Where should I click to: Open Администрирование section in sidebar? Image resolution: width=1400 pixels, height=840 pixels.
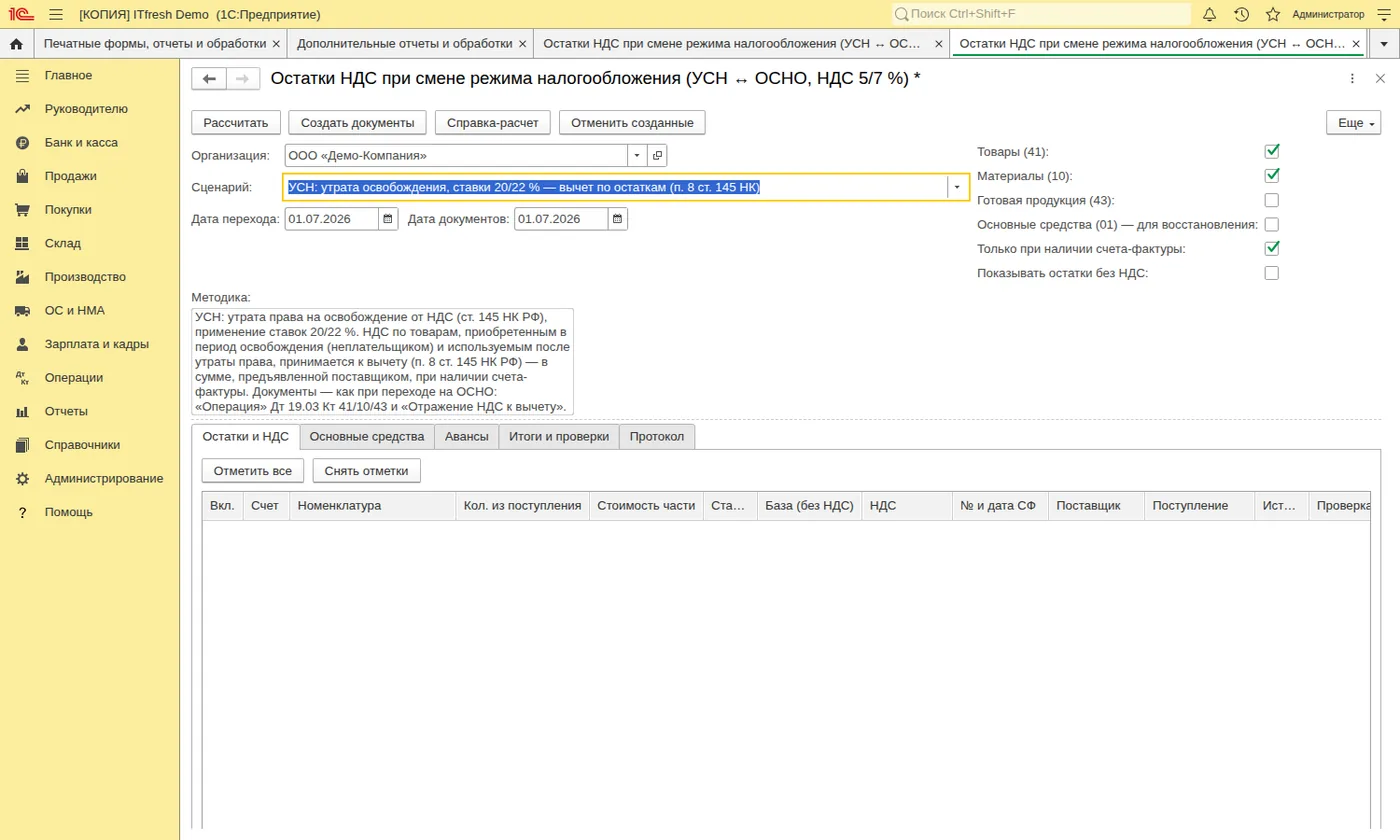[x=103, y=478]
